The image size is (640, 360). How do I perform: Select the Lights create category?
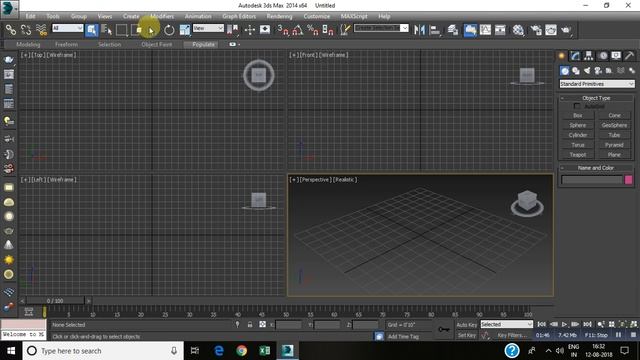coord(587,71)
